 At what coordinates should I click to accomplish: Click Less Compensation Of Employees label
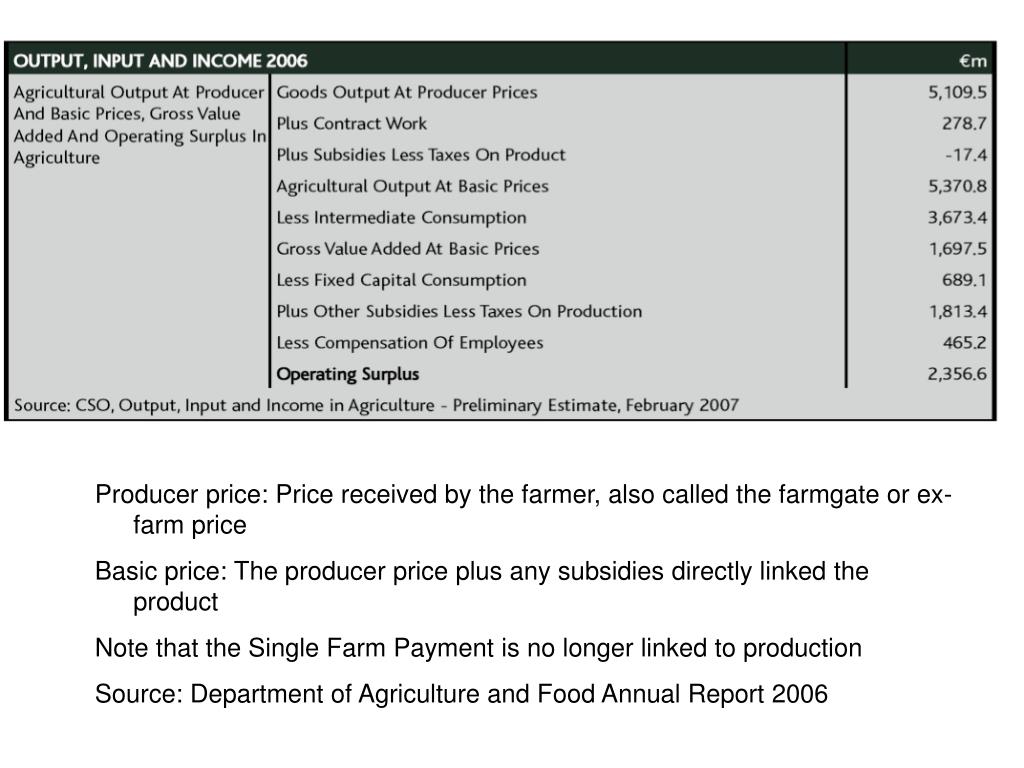coord(409,343)
